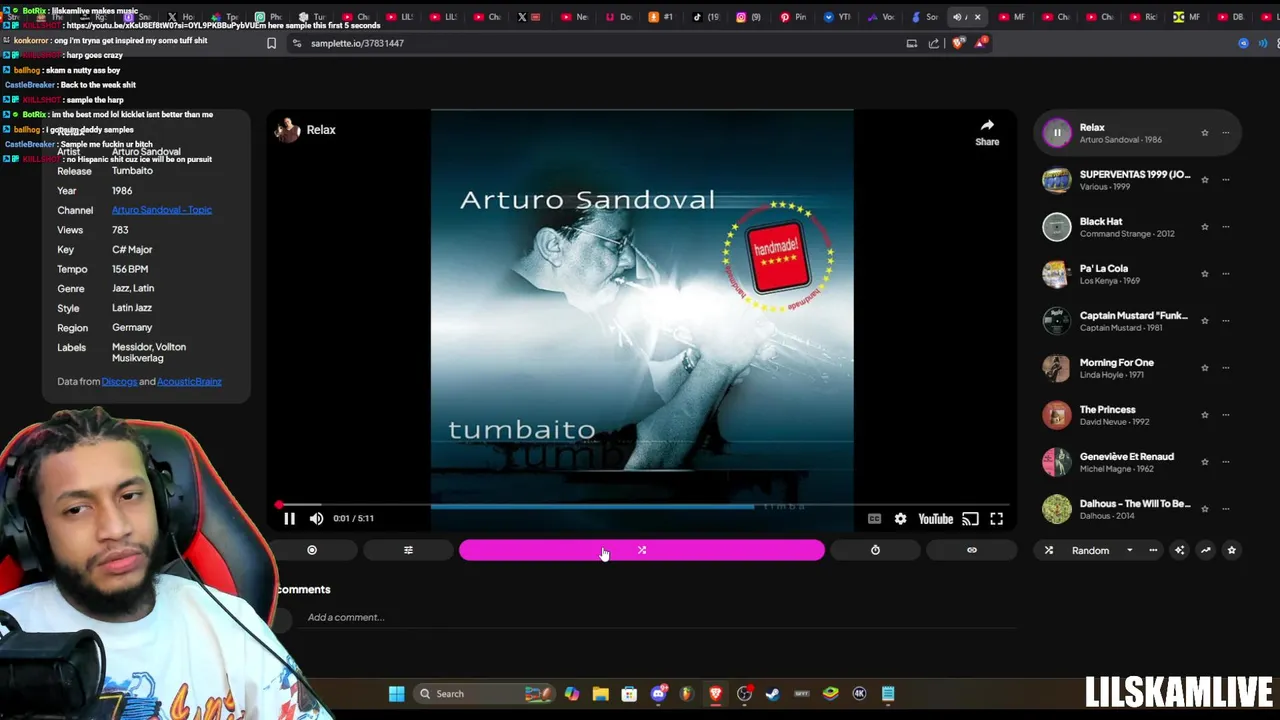Enter fullscreen video mode
The height and width of the screenshot is (720, 1280).
click(x=997, y=518)
